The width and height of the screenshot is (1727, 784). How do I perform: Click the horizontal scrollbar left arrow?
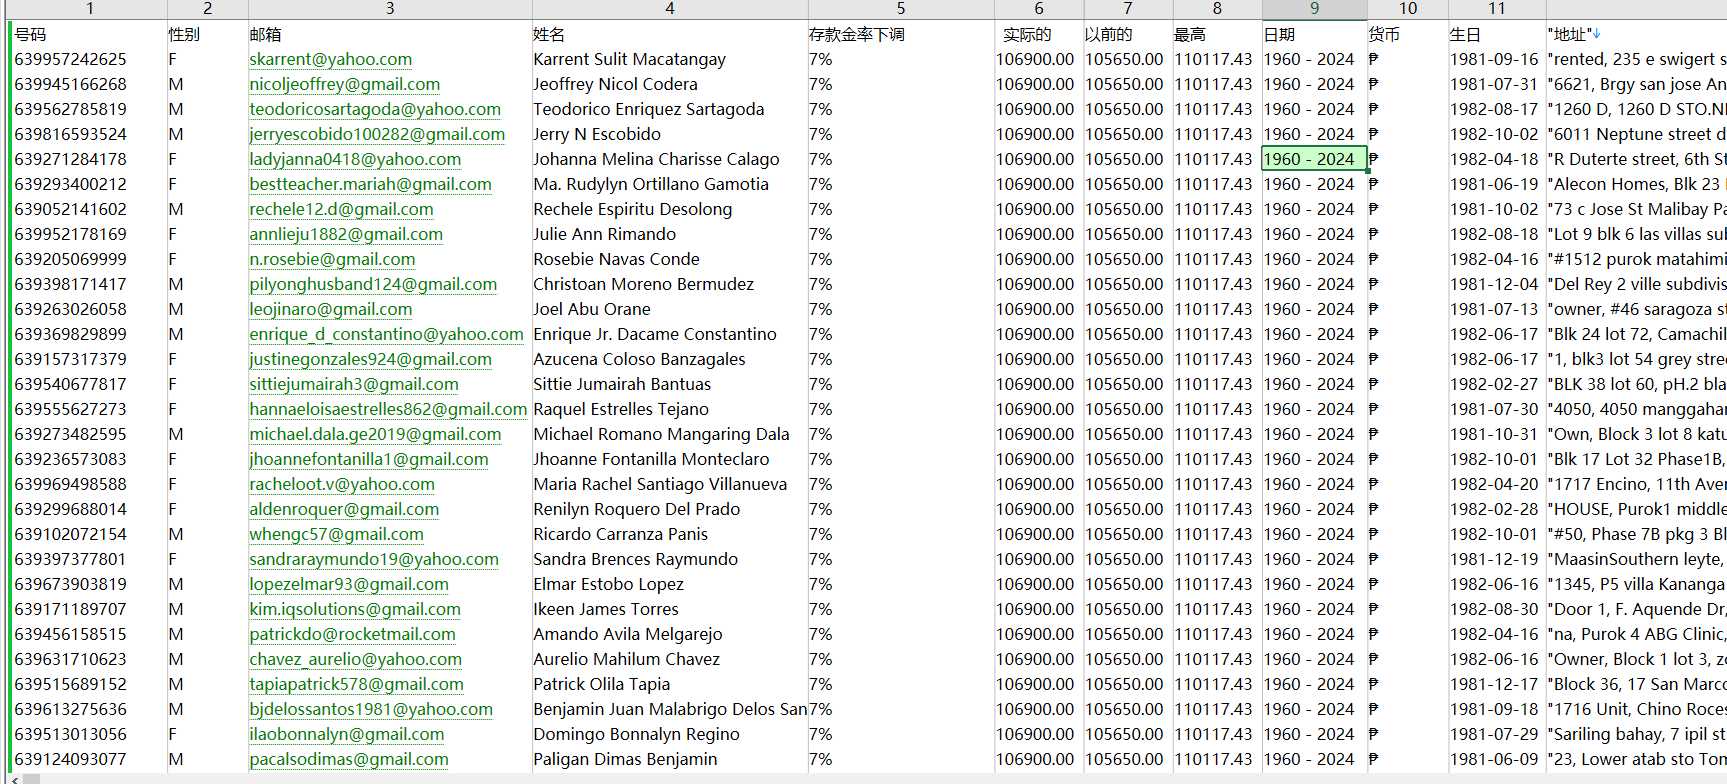point(14,779)
